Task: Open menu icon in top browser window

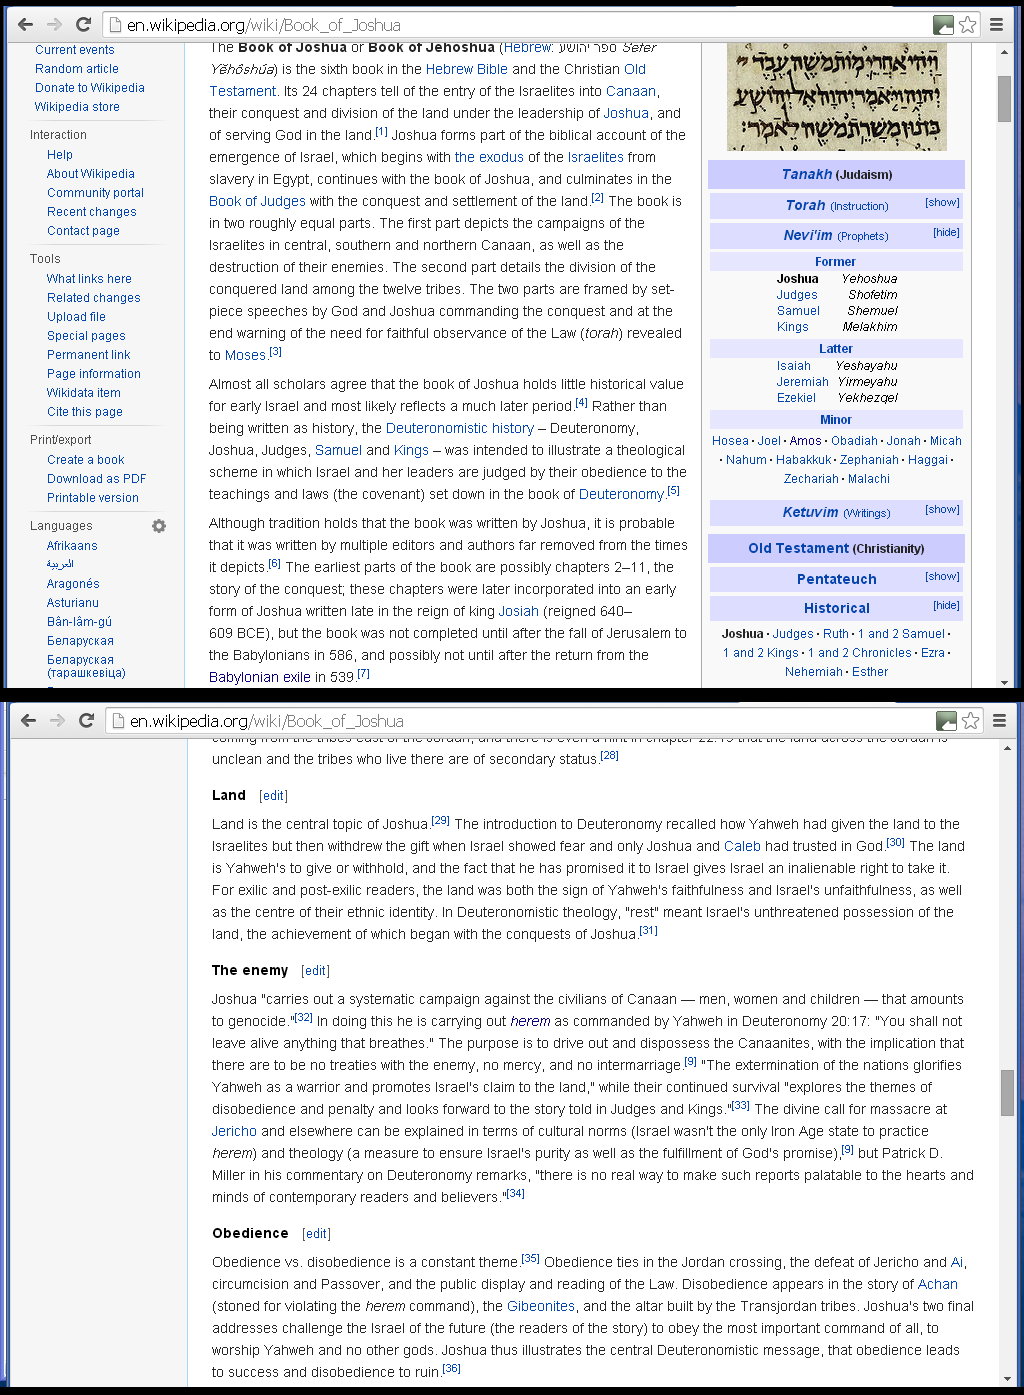Action: 997,24
